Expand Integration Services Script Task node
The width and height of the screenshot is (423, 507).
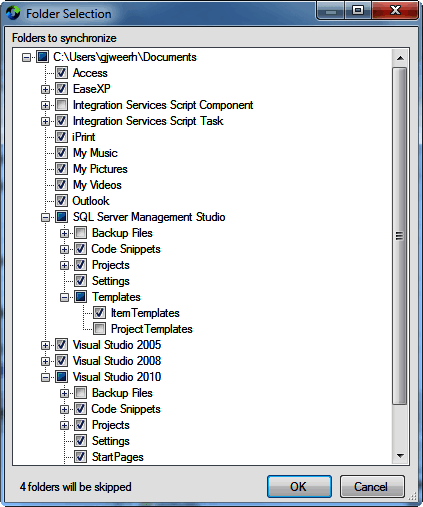(x=45, y=121)
